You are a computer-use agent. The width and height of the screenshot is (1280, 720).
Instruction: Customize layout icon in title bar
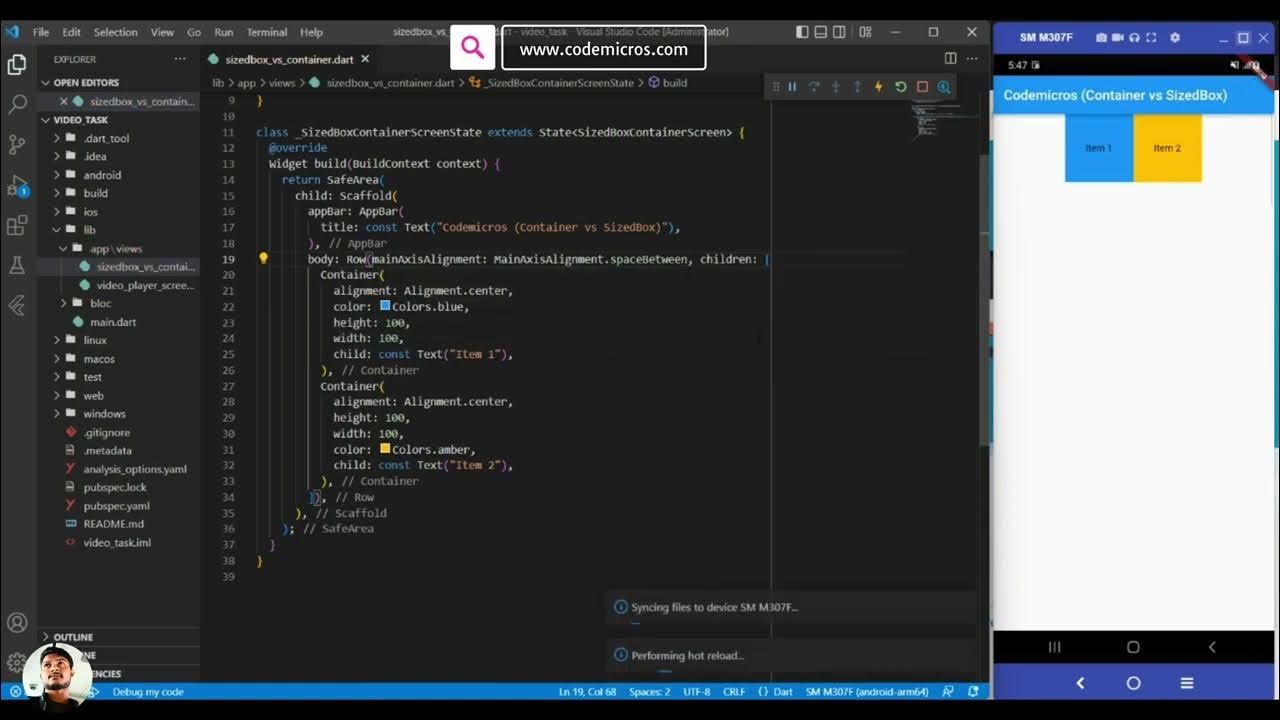point(865,32)
